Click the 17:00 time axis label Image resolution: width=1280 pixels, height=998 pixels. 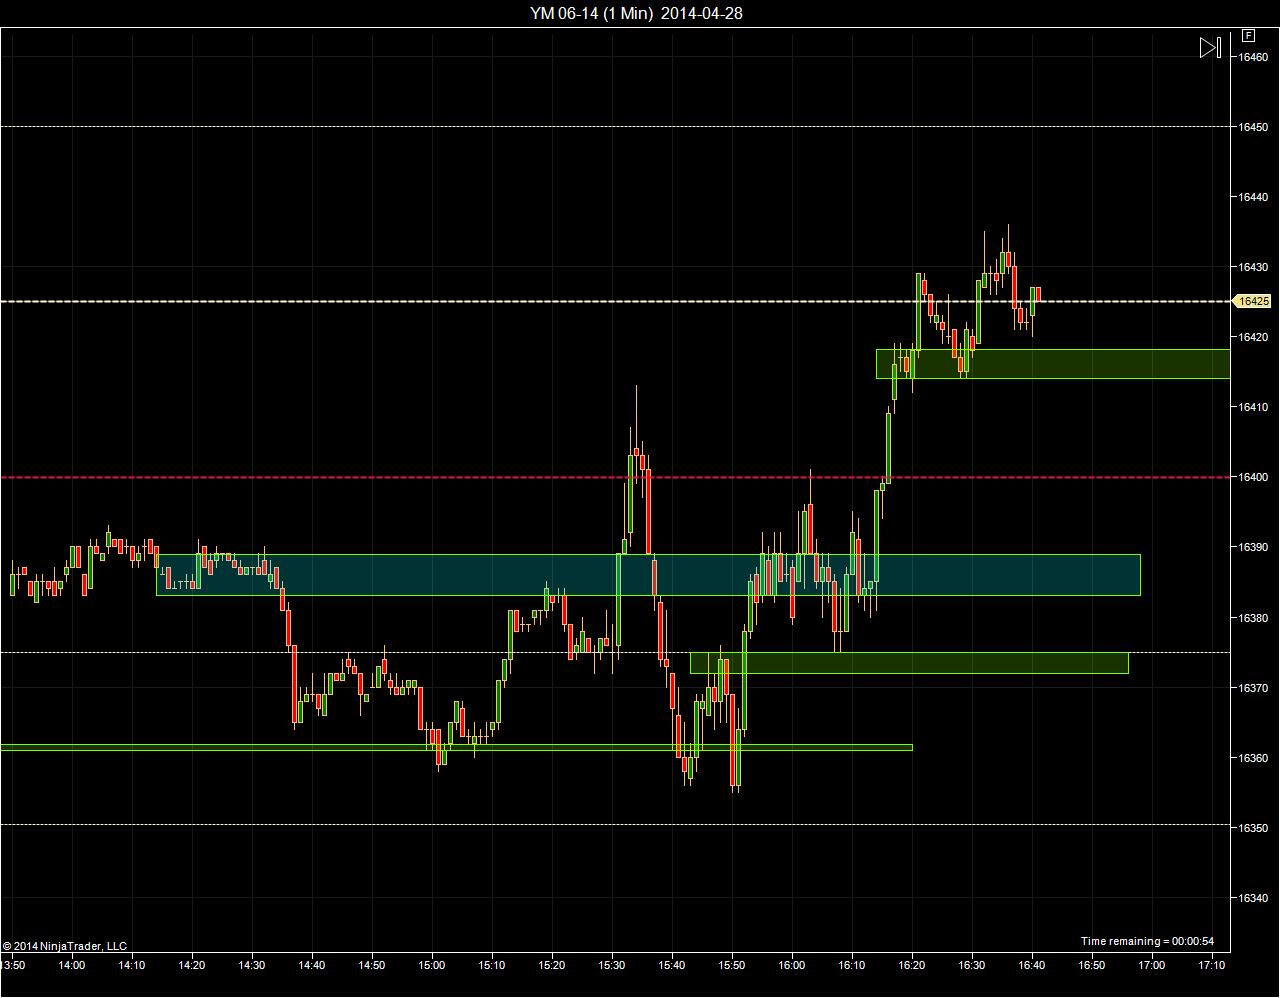(x=1152, y=965)
